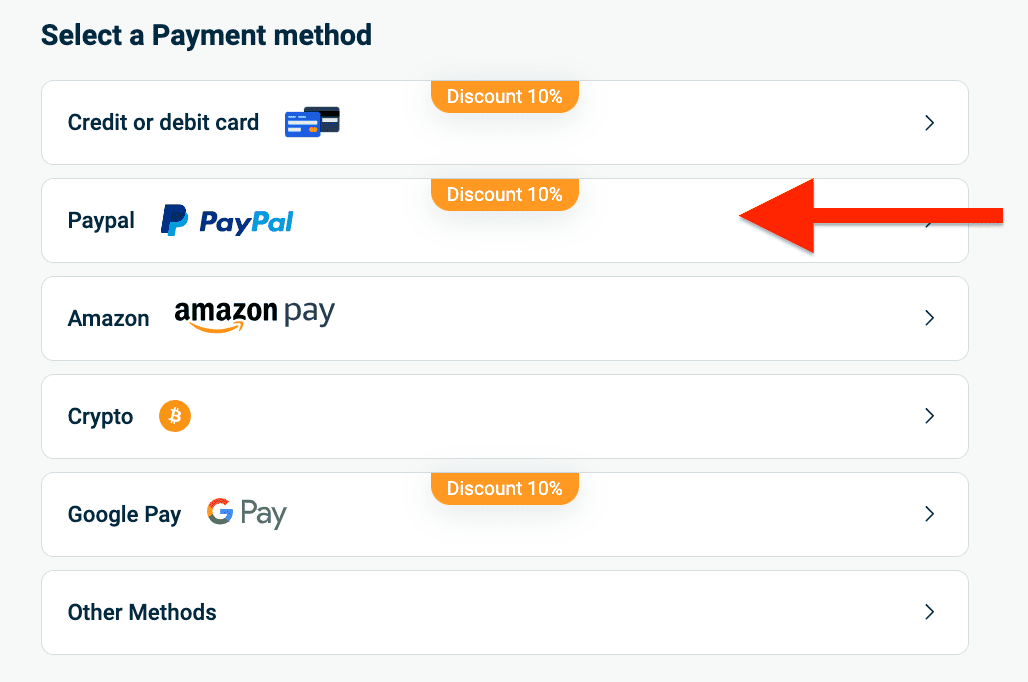Expand the Crypto option chevron
Image resolution: width=1028 pixels, height=682 pixels.
(929, 416)
